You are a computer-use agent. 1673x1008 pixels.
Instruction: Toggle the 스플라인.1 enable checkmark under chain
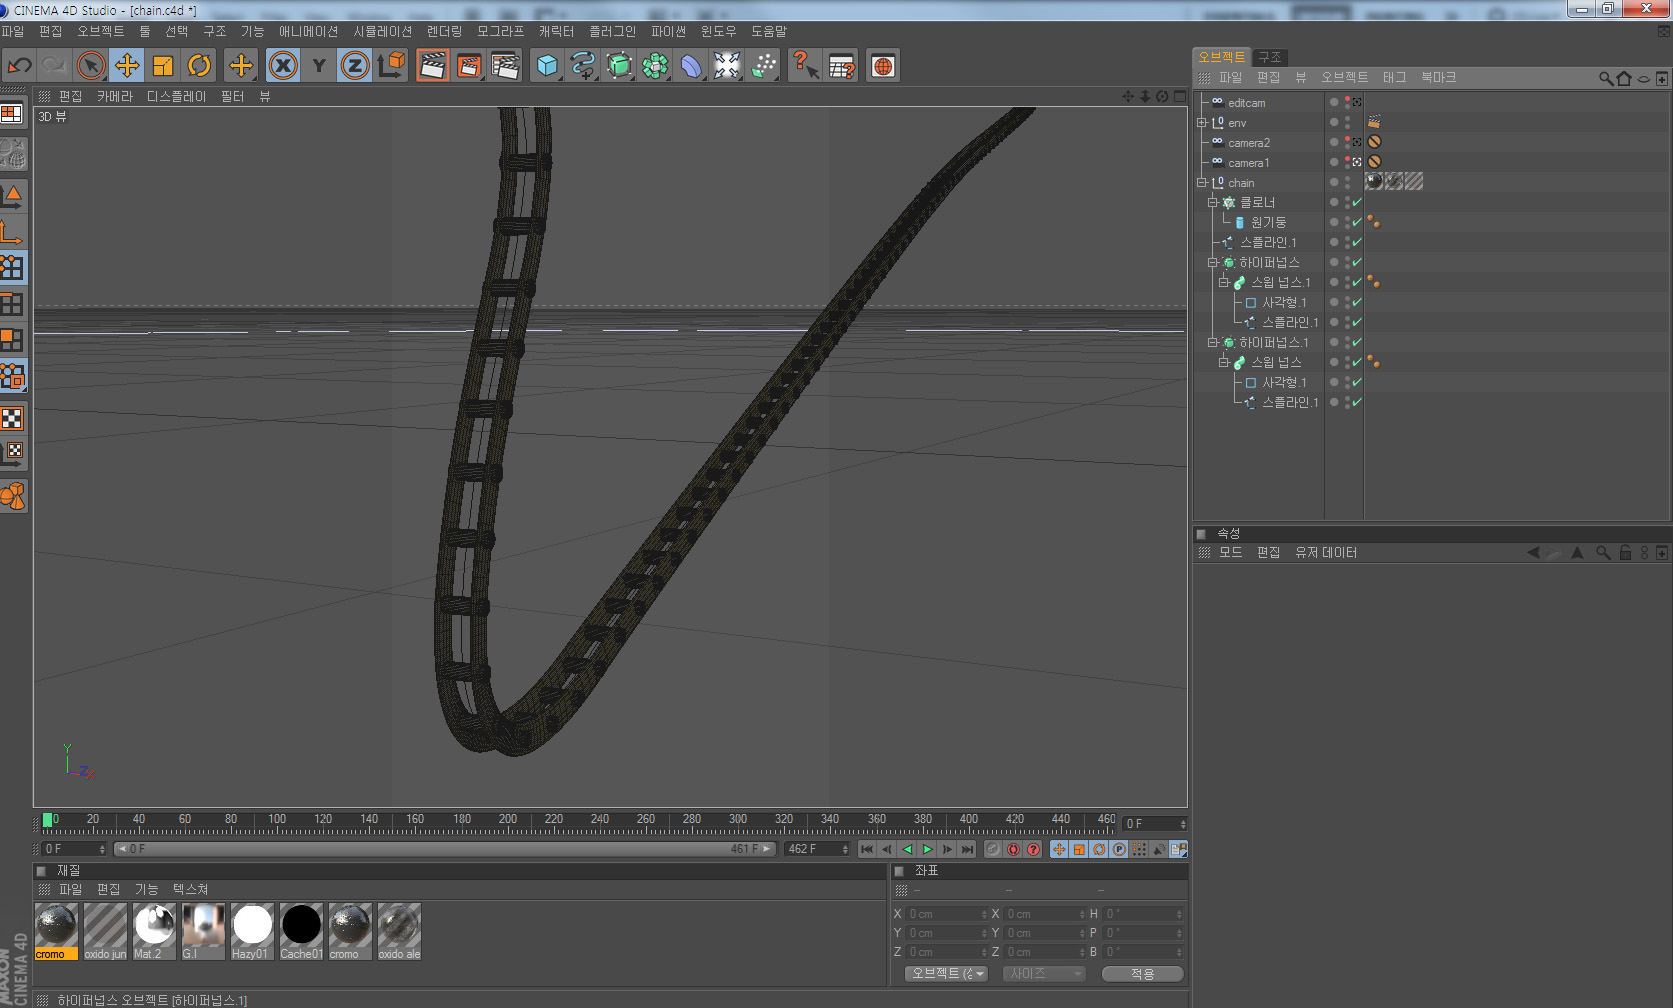[x=1357, y=242]
